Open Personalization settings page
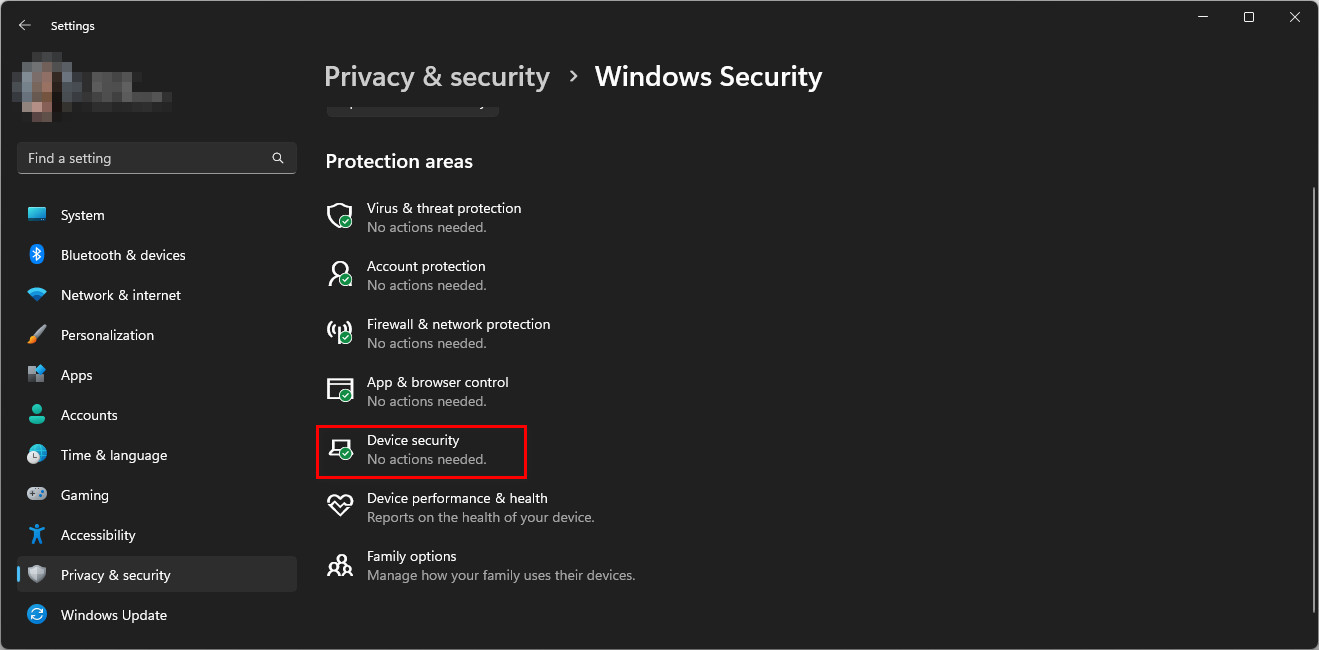The height and width of the screenshot is (650, 1319). pyautogui.click(x=107, y=335)
